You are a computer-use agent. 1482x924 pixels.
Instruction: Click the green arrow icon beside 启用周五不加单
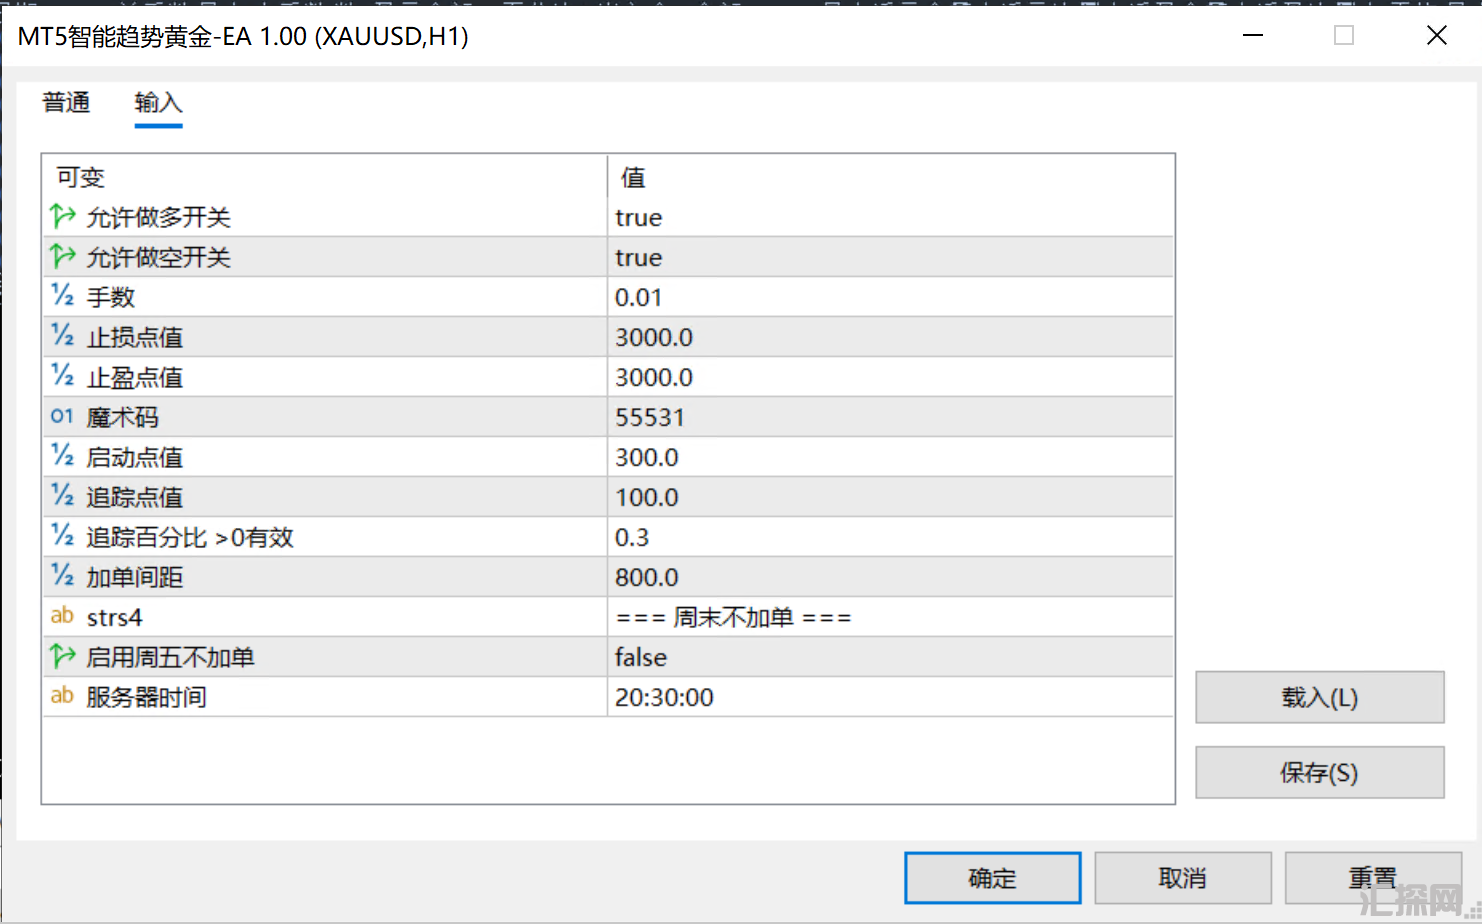coord(62,656)
